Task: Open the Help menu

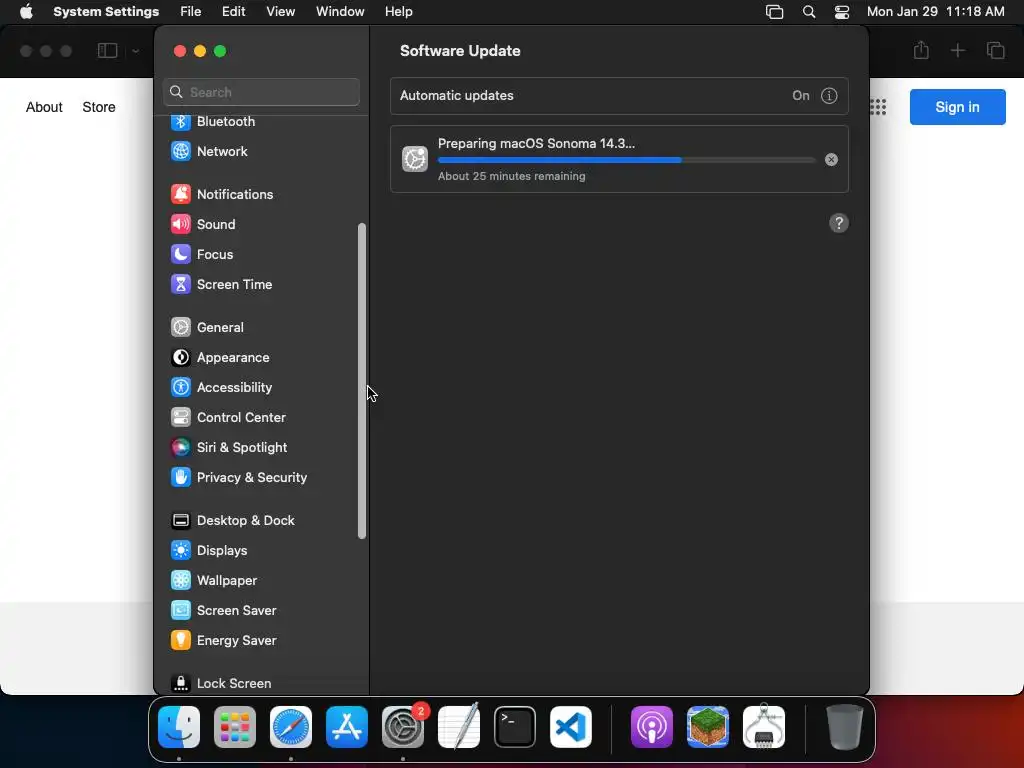Action: click(x=398, y=12)
